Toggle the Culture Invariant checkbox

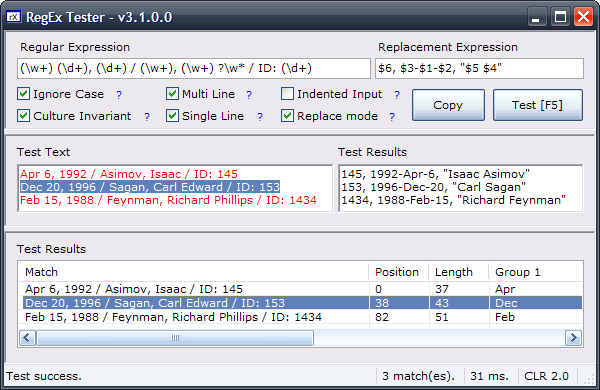[x=23, y=116]
